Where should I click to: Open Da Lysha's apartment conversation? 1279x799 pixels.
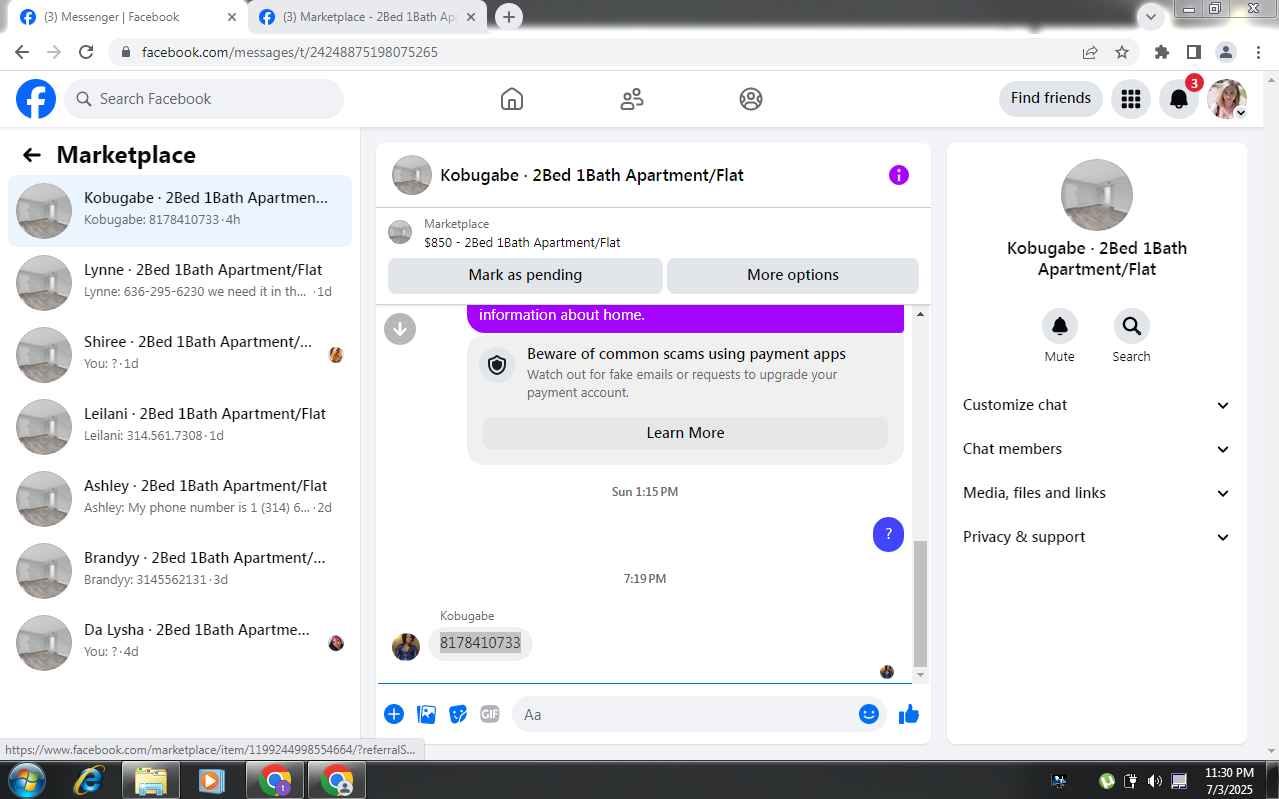tap(180, 643)
